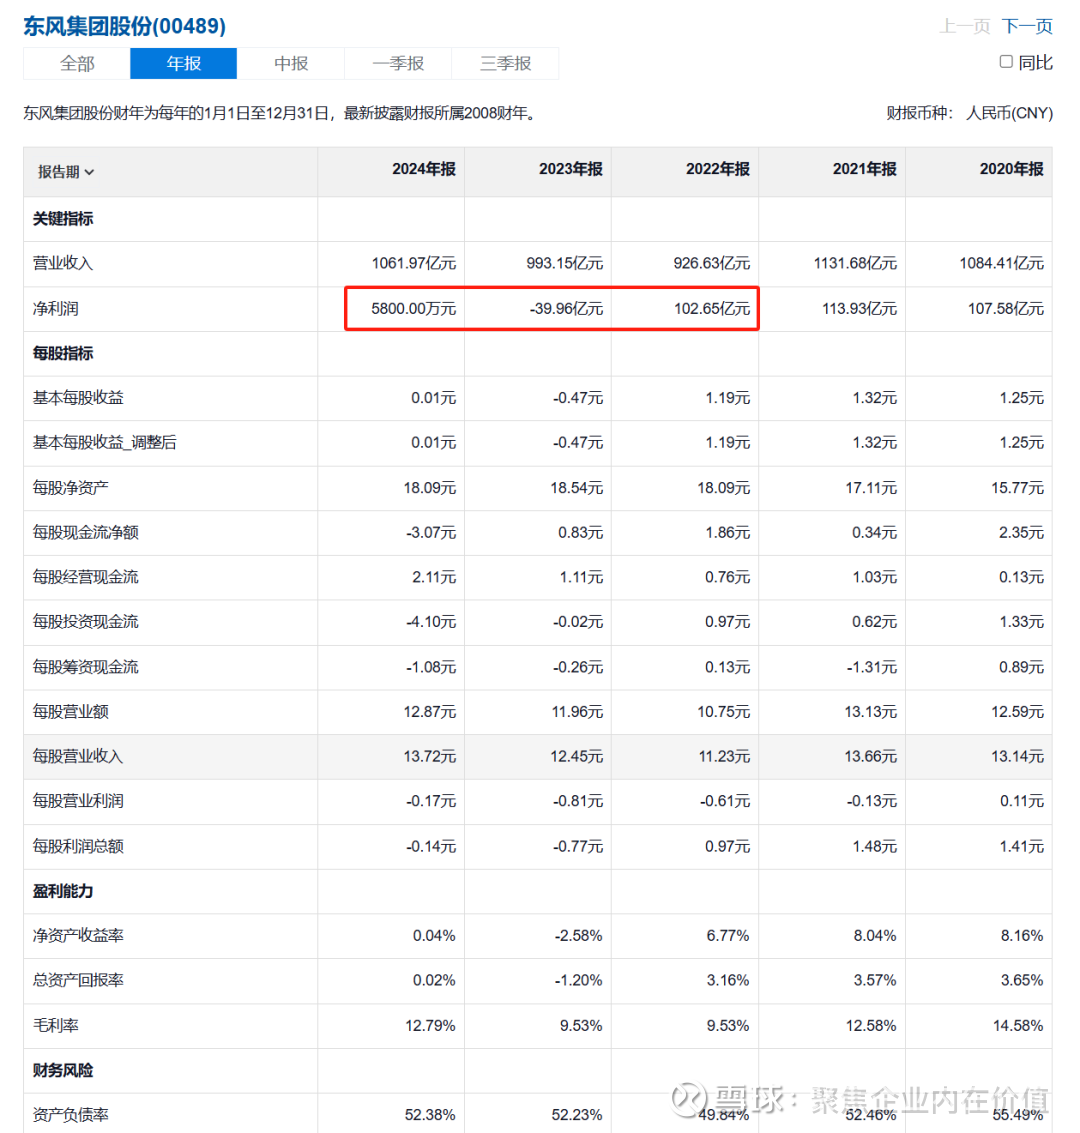Click the 基本每股收益 row label
Viewport: 1080px width, 1133px height.
78,397
